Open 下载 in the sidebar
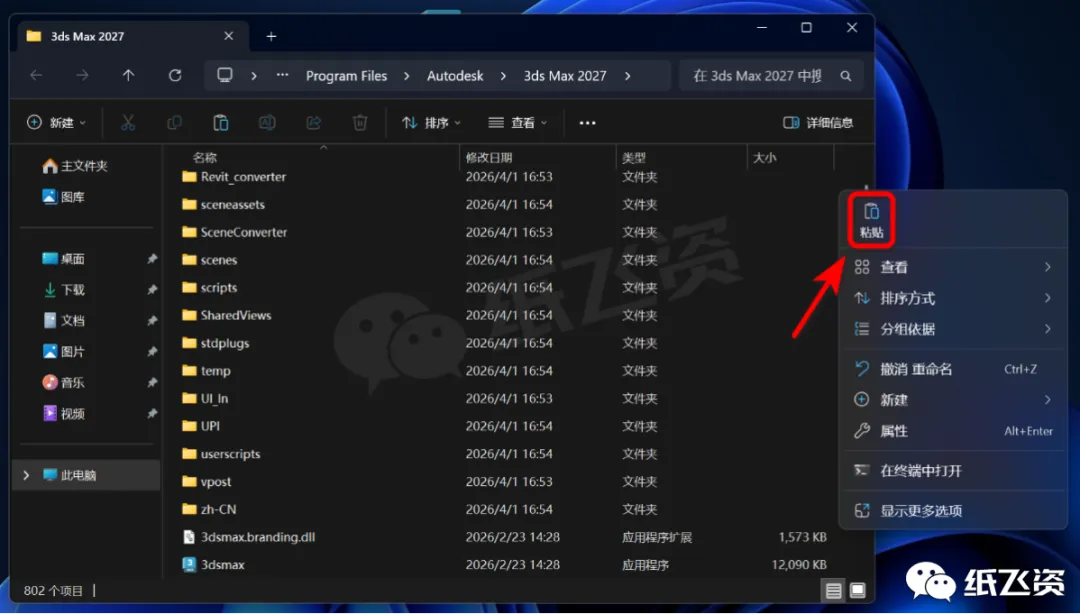1080x614 pixels. (63, 289)
